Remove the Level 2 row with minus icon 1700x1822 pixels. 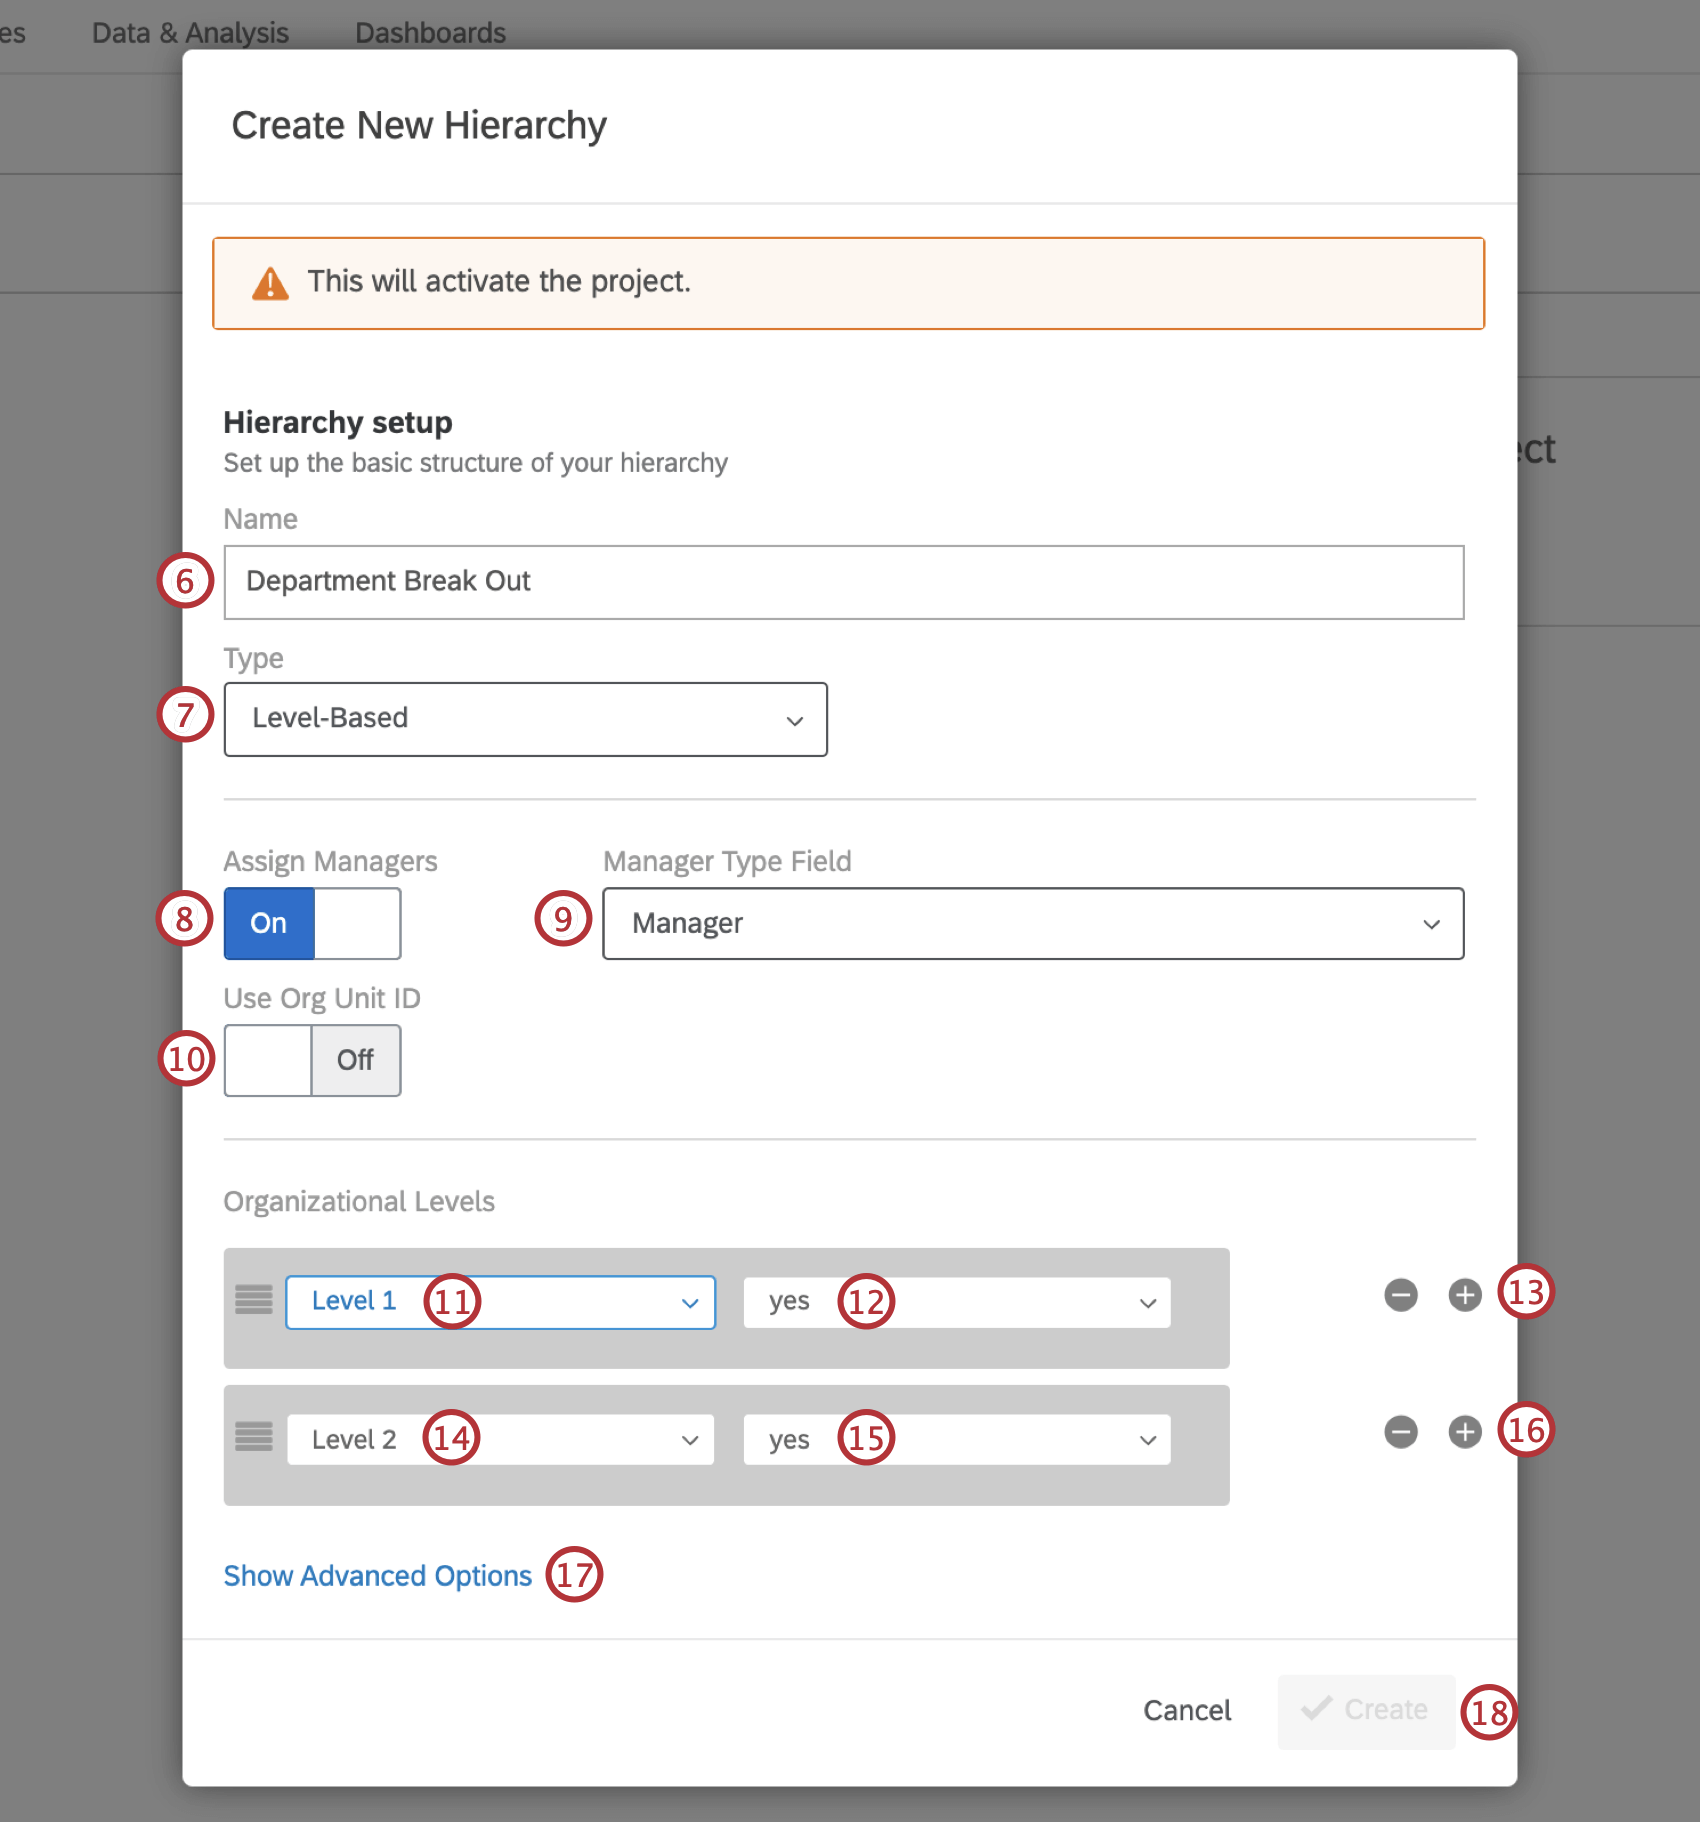point(1400,1432)
